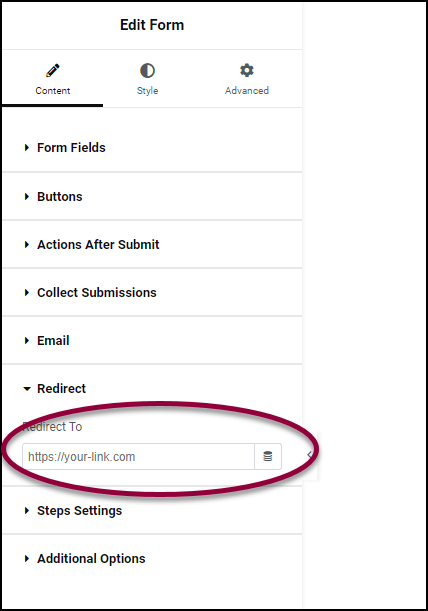Expand the Form Fields section arrow
Image resolution: width=428 pixels, height=611 pixels.
coord(27,148)
